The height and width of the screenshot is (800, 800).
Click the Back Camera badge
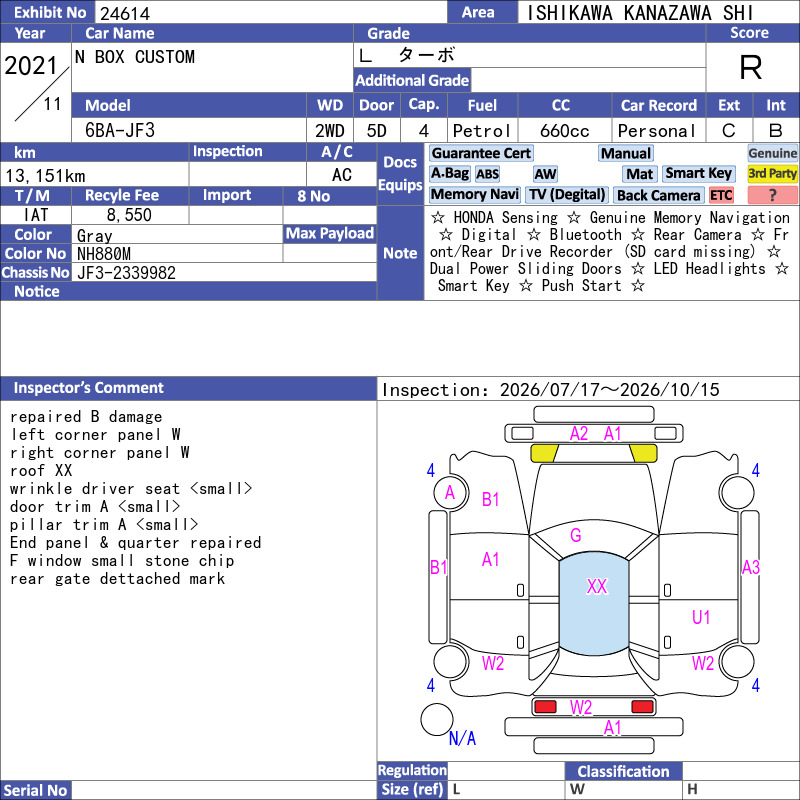coord(658,195)
